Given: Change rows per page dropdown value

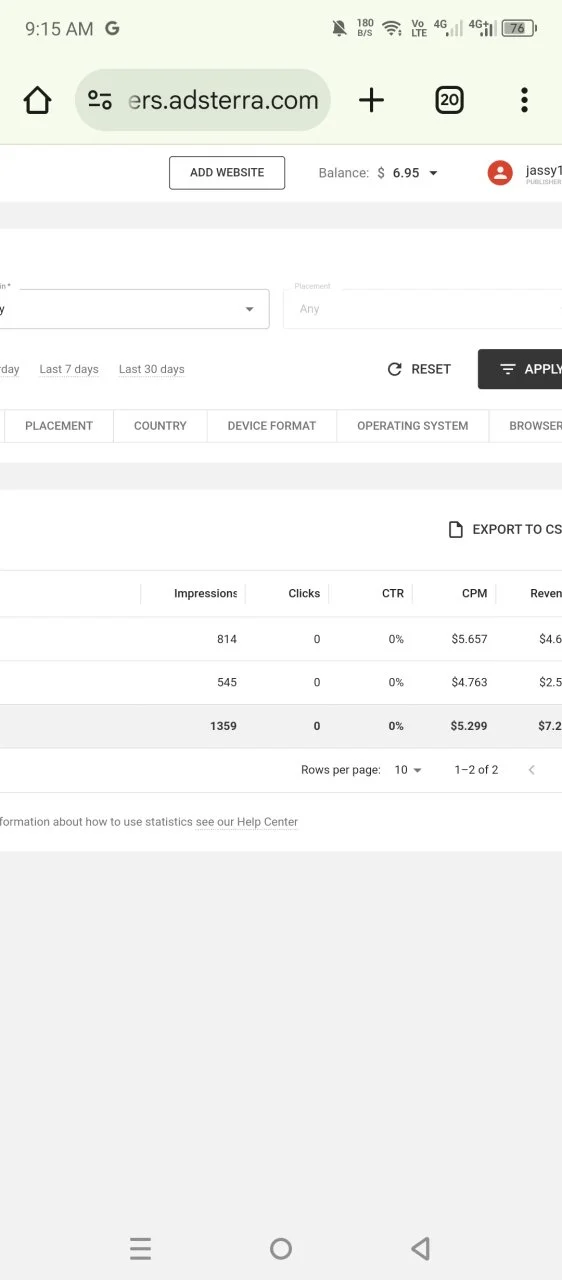Looking at the screenshot, I should (408, 770).
